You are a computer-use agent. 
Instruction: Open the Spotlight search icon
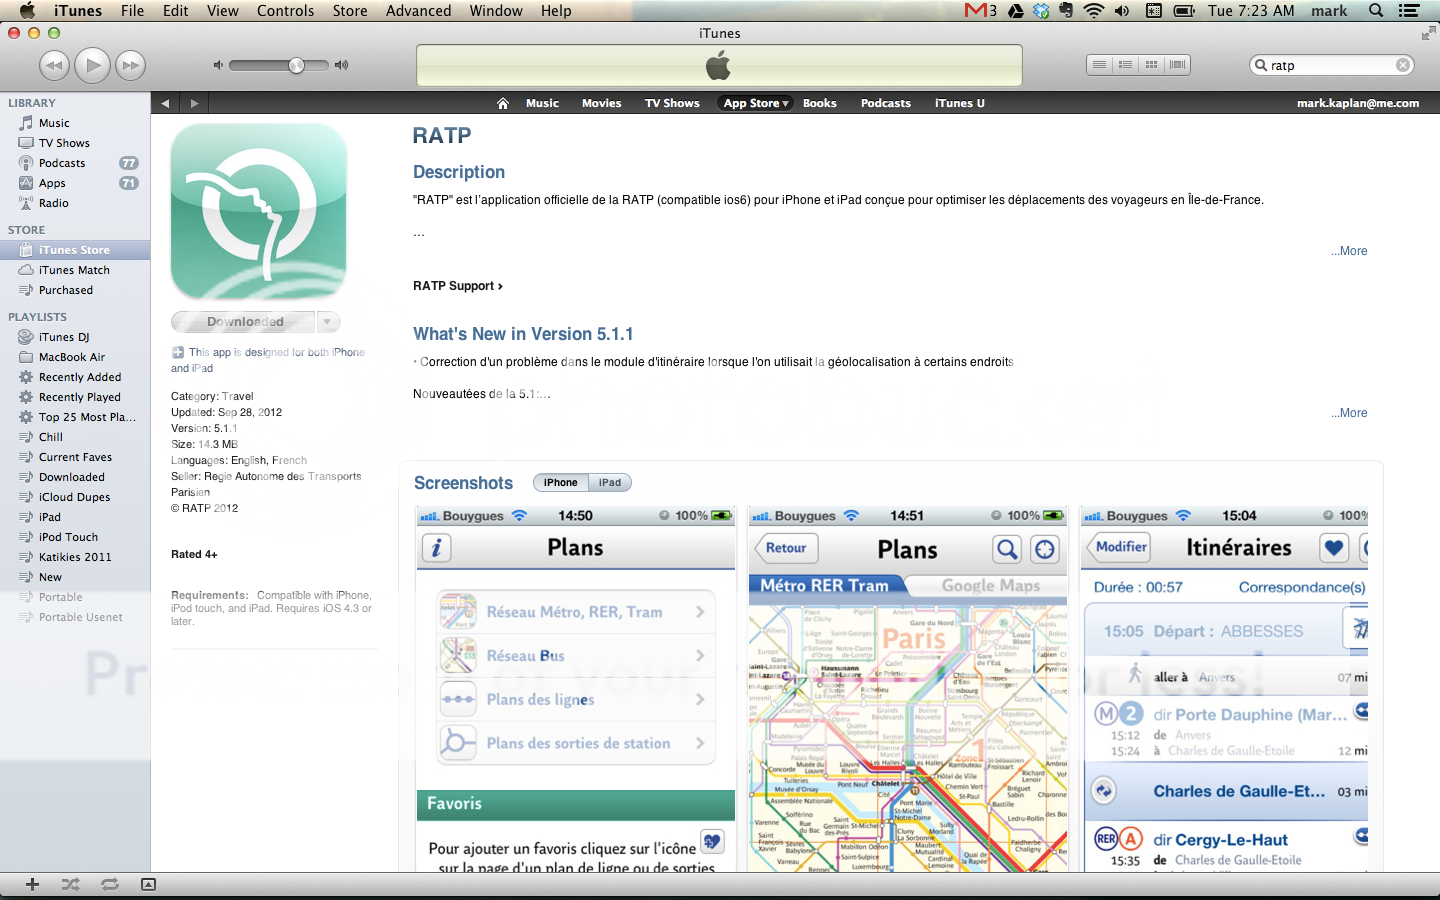click(x=1376, y=11)
